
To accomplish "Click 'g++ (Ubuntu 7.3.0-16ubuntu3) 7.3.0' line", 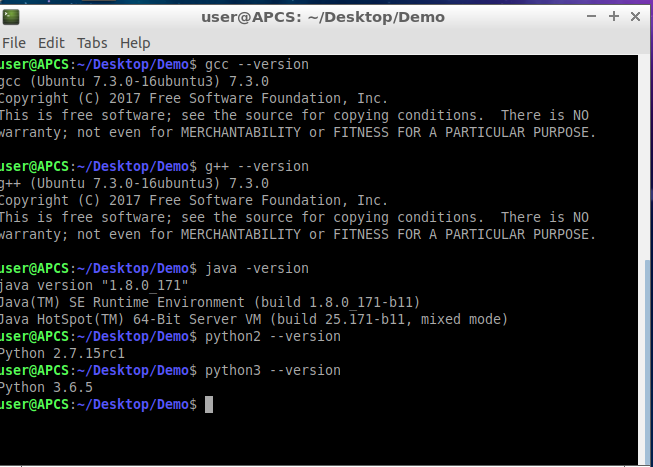I will pos(134,183).
